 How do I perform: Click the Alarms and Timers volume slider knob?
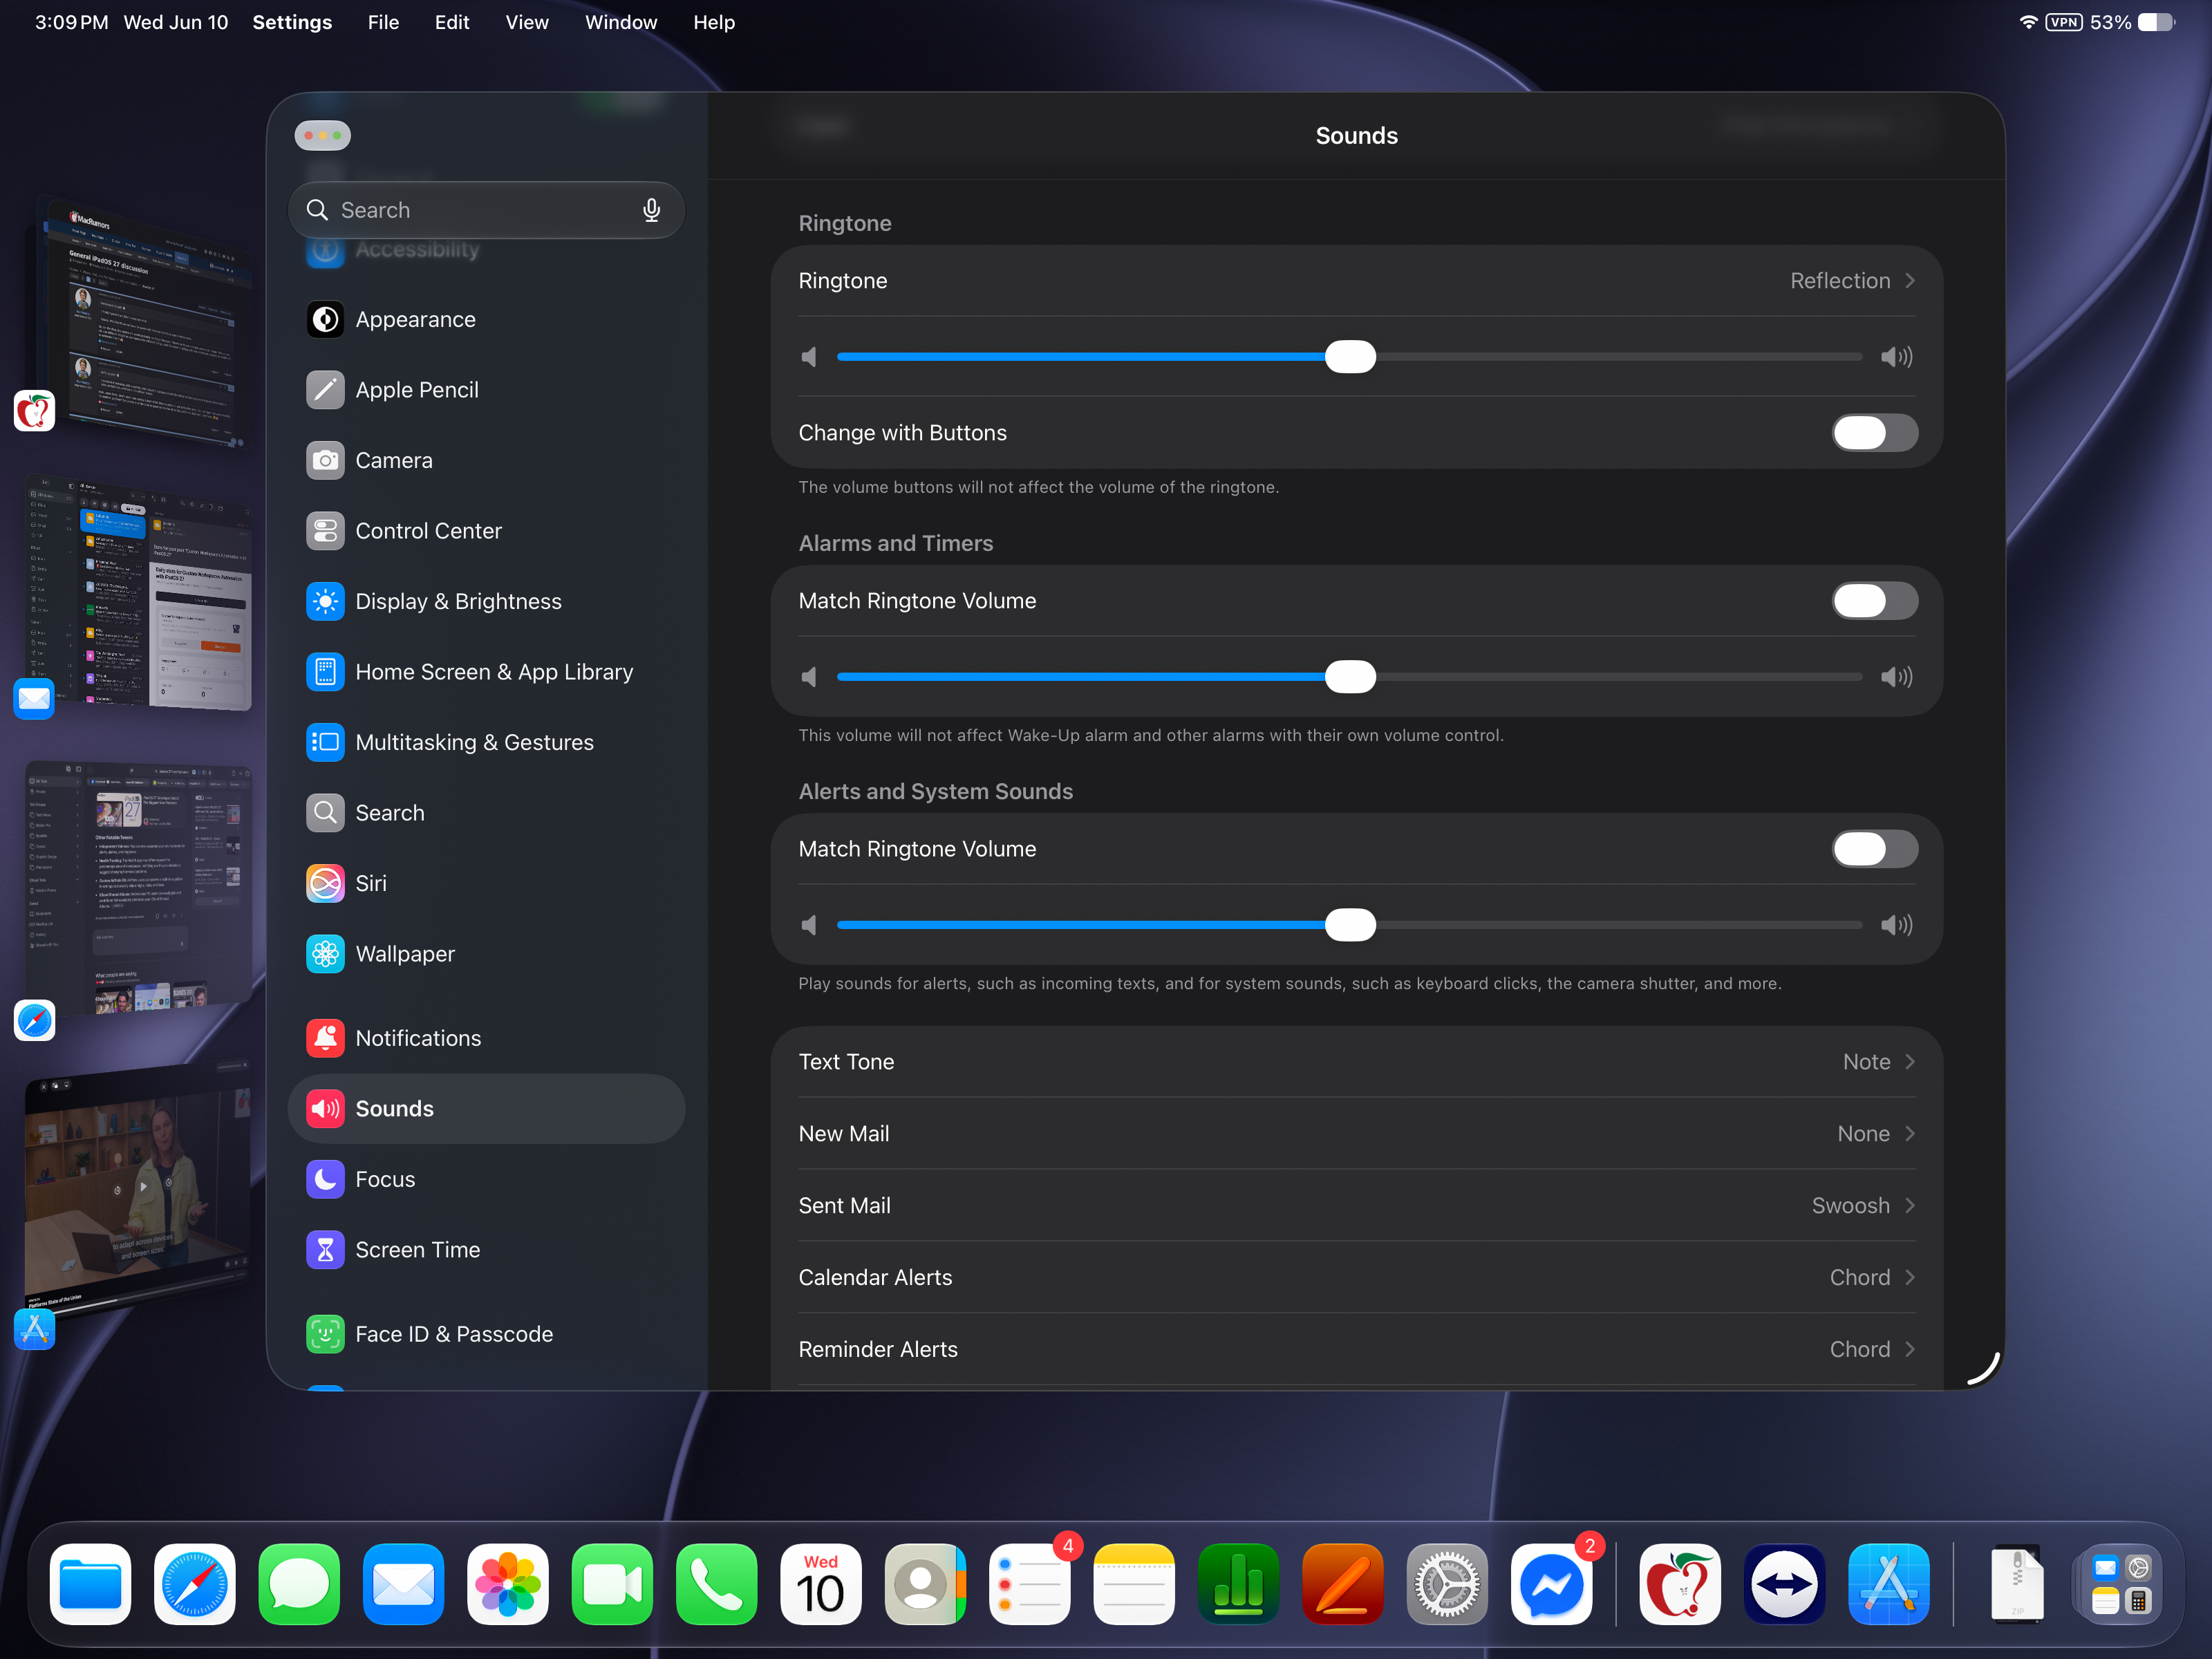(1350, 677)
